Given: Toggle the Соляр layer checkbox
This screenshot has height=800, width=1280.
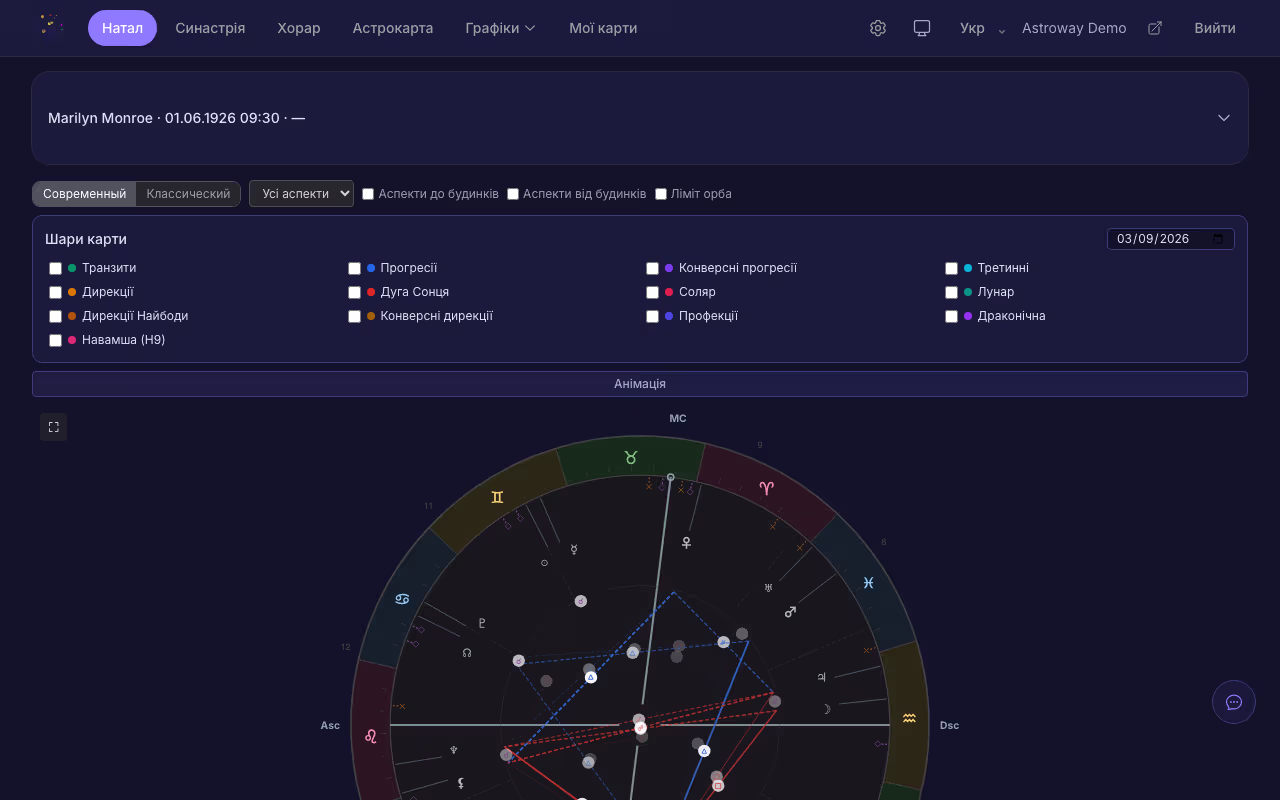Looking at the screenshot, I should coord(653,292).
